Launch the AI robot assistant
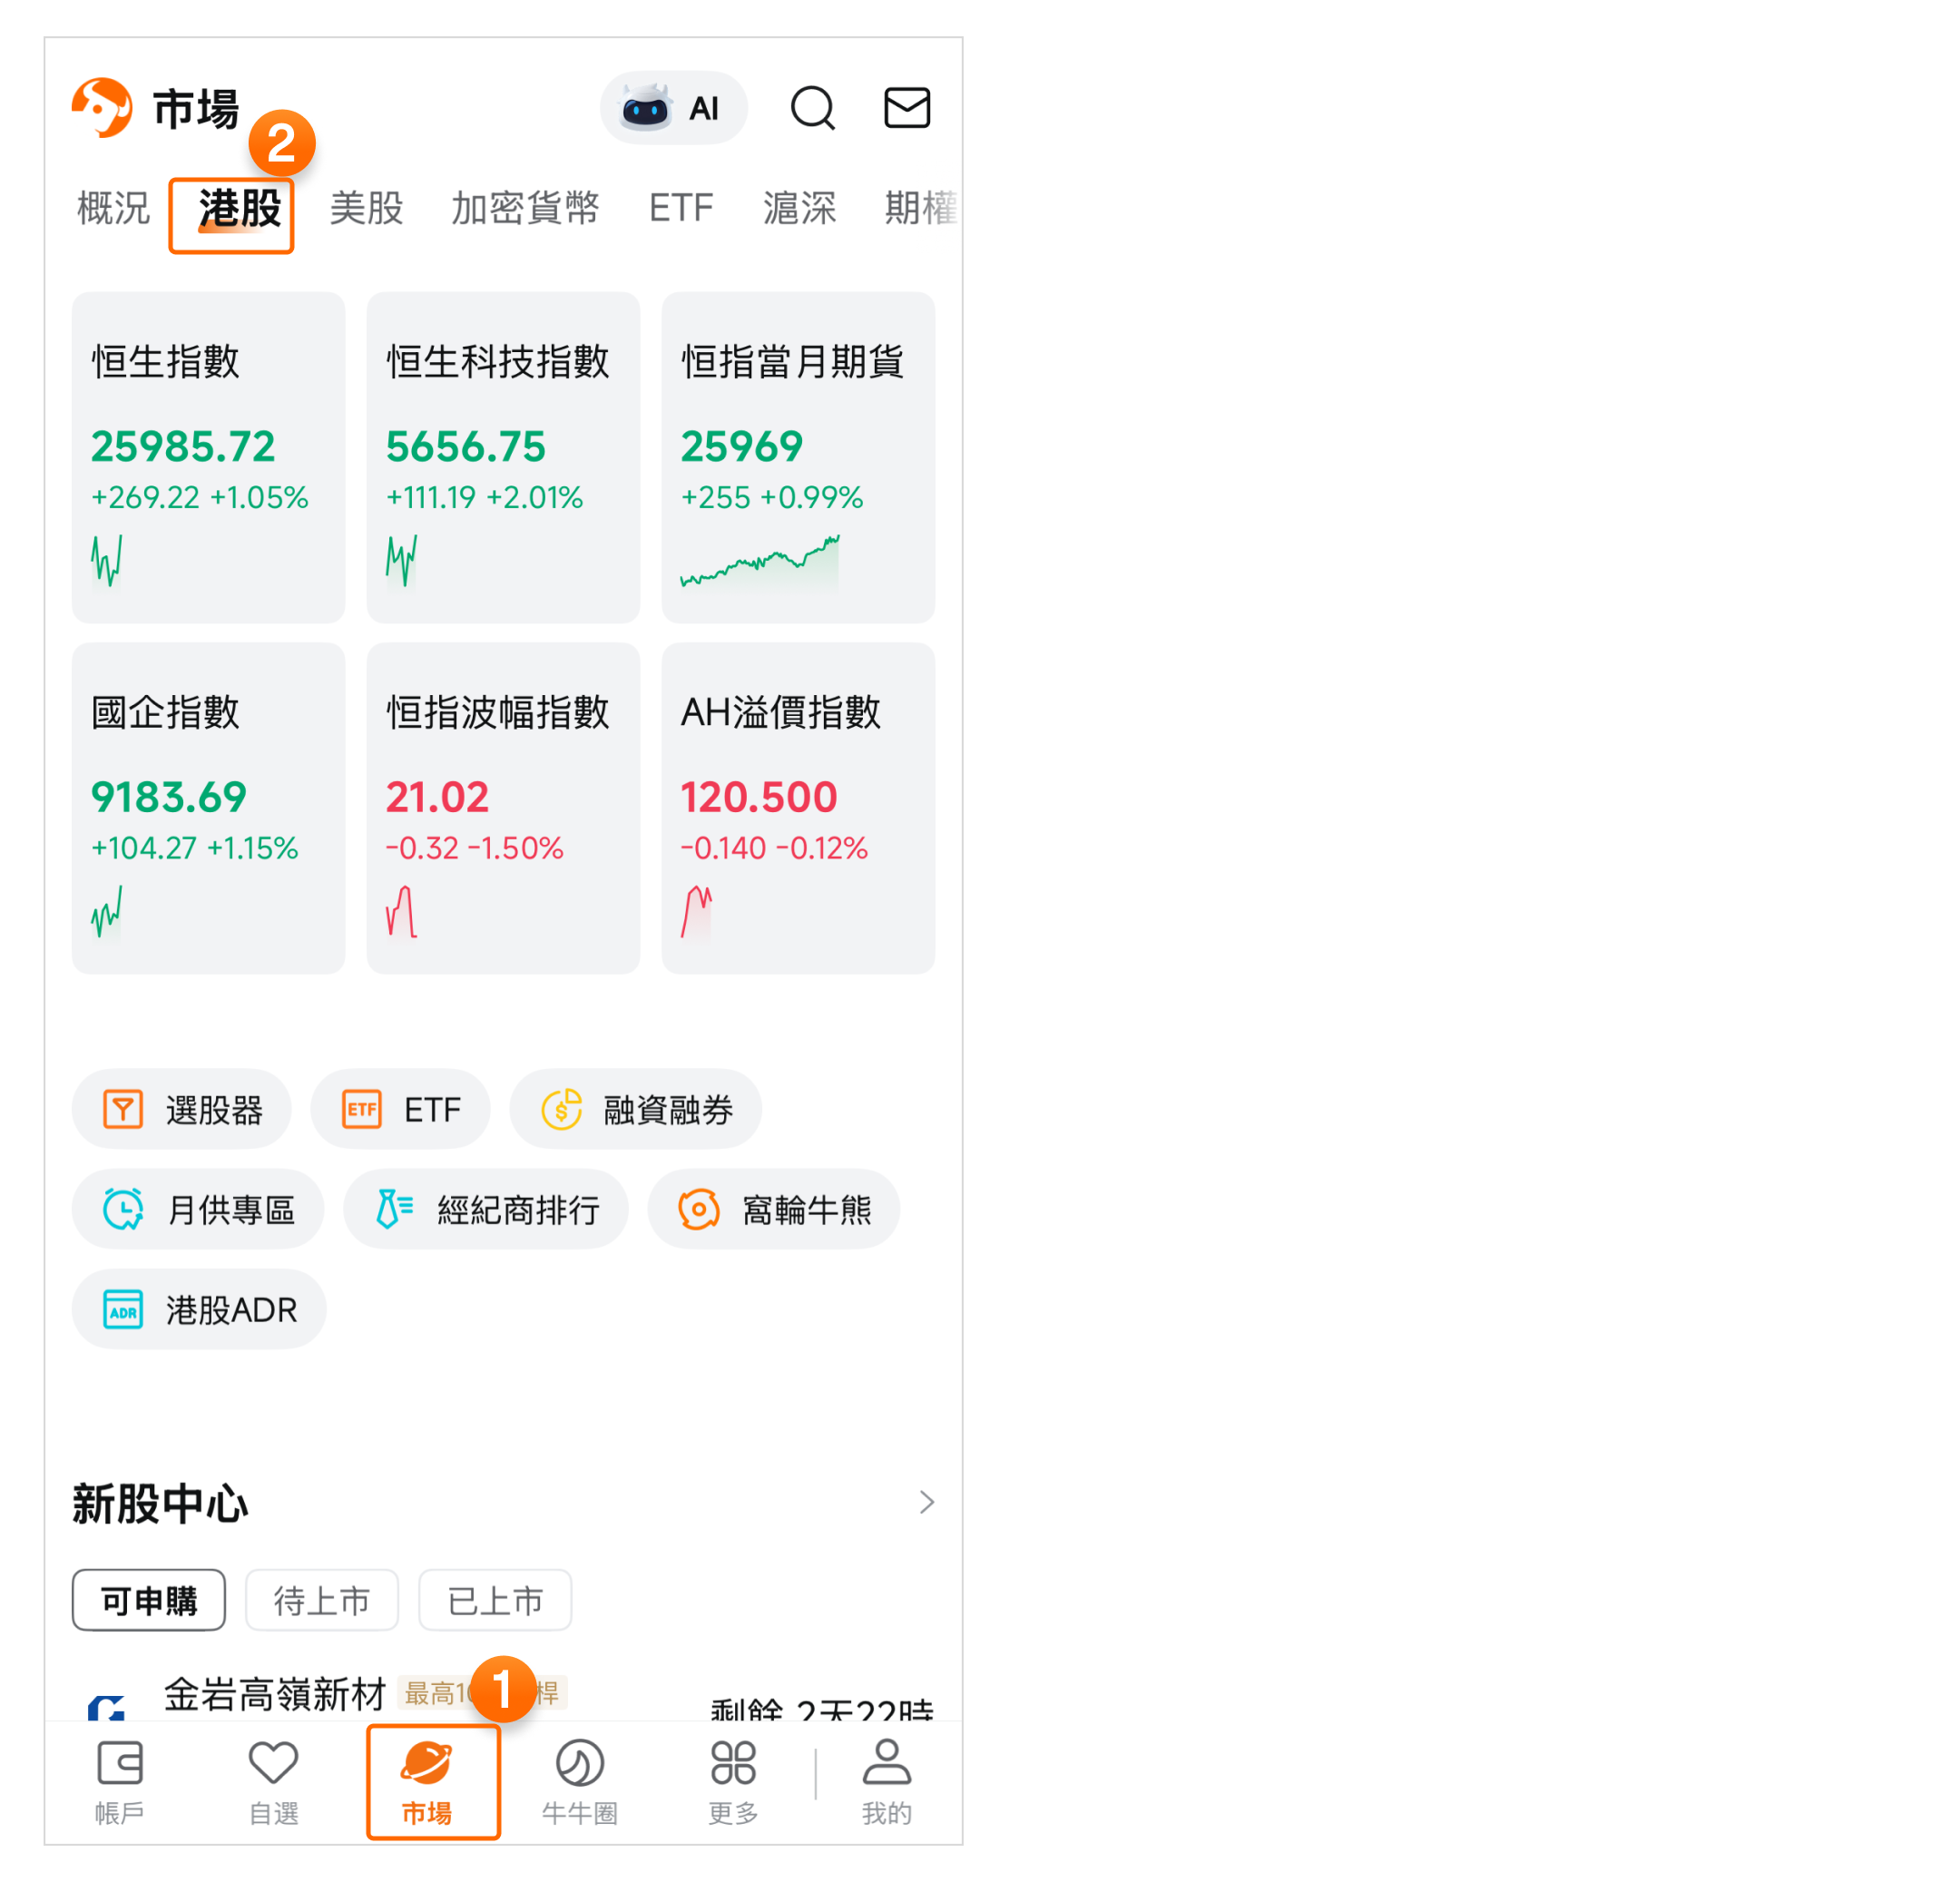This screenshot has width=1960, height=1882. coord(673,108)
